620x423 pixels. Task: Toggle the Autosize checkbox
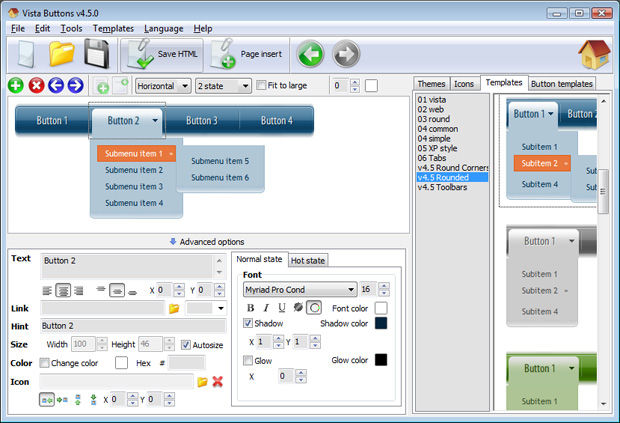pos(186,345)
